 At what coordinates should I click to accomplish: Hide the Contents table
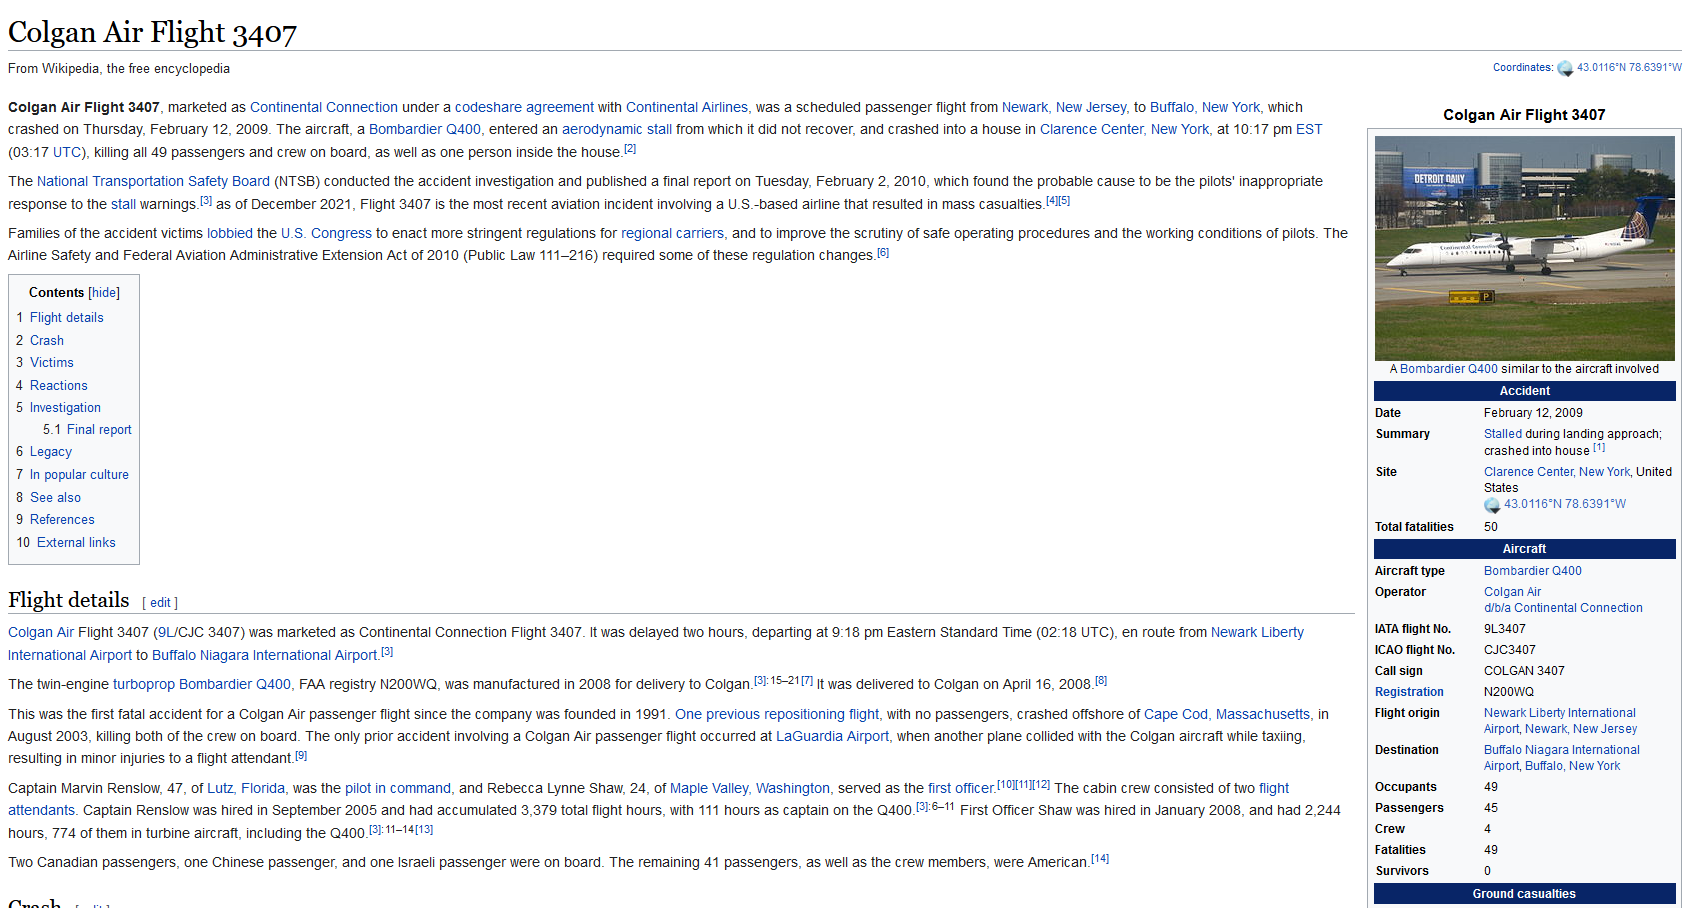104,293
